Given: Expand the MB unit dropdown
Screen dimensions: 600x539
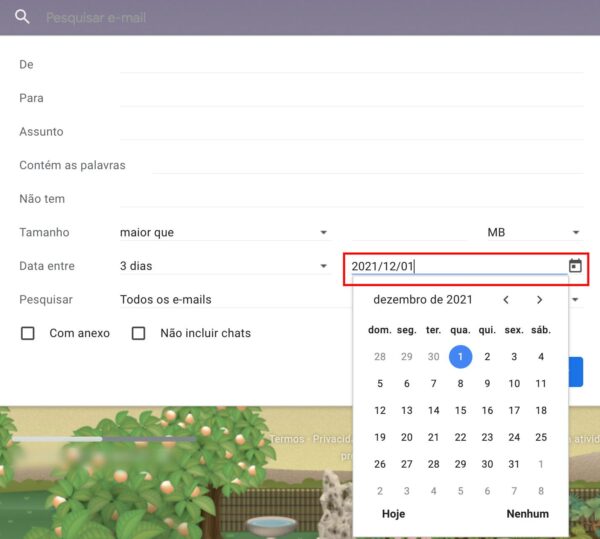Looking at the screenshot, I should click(534, 232).
